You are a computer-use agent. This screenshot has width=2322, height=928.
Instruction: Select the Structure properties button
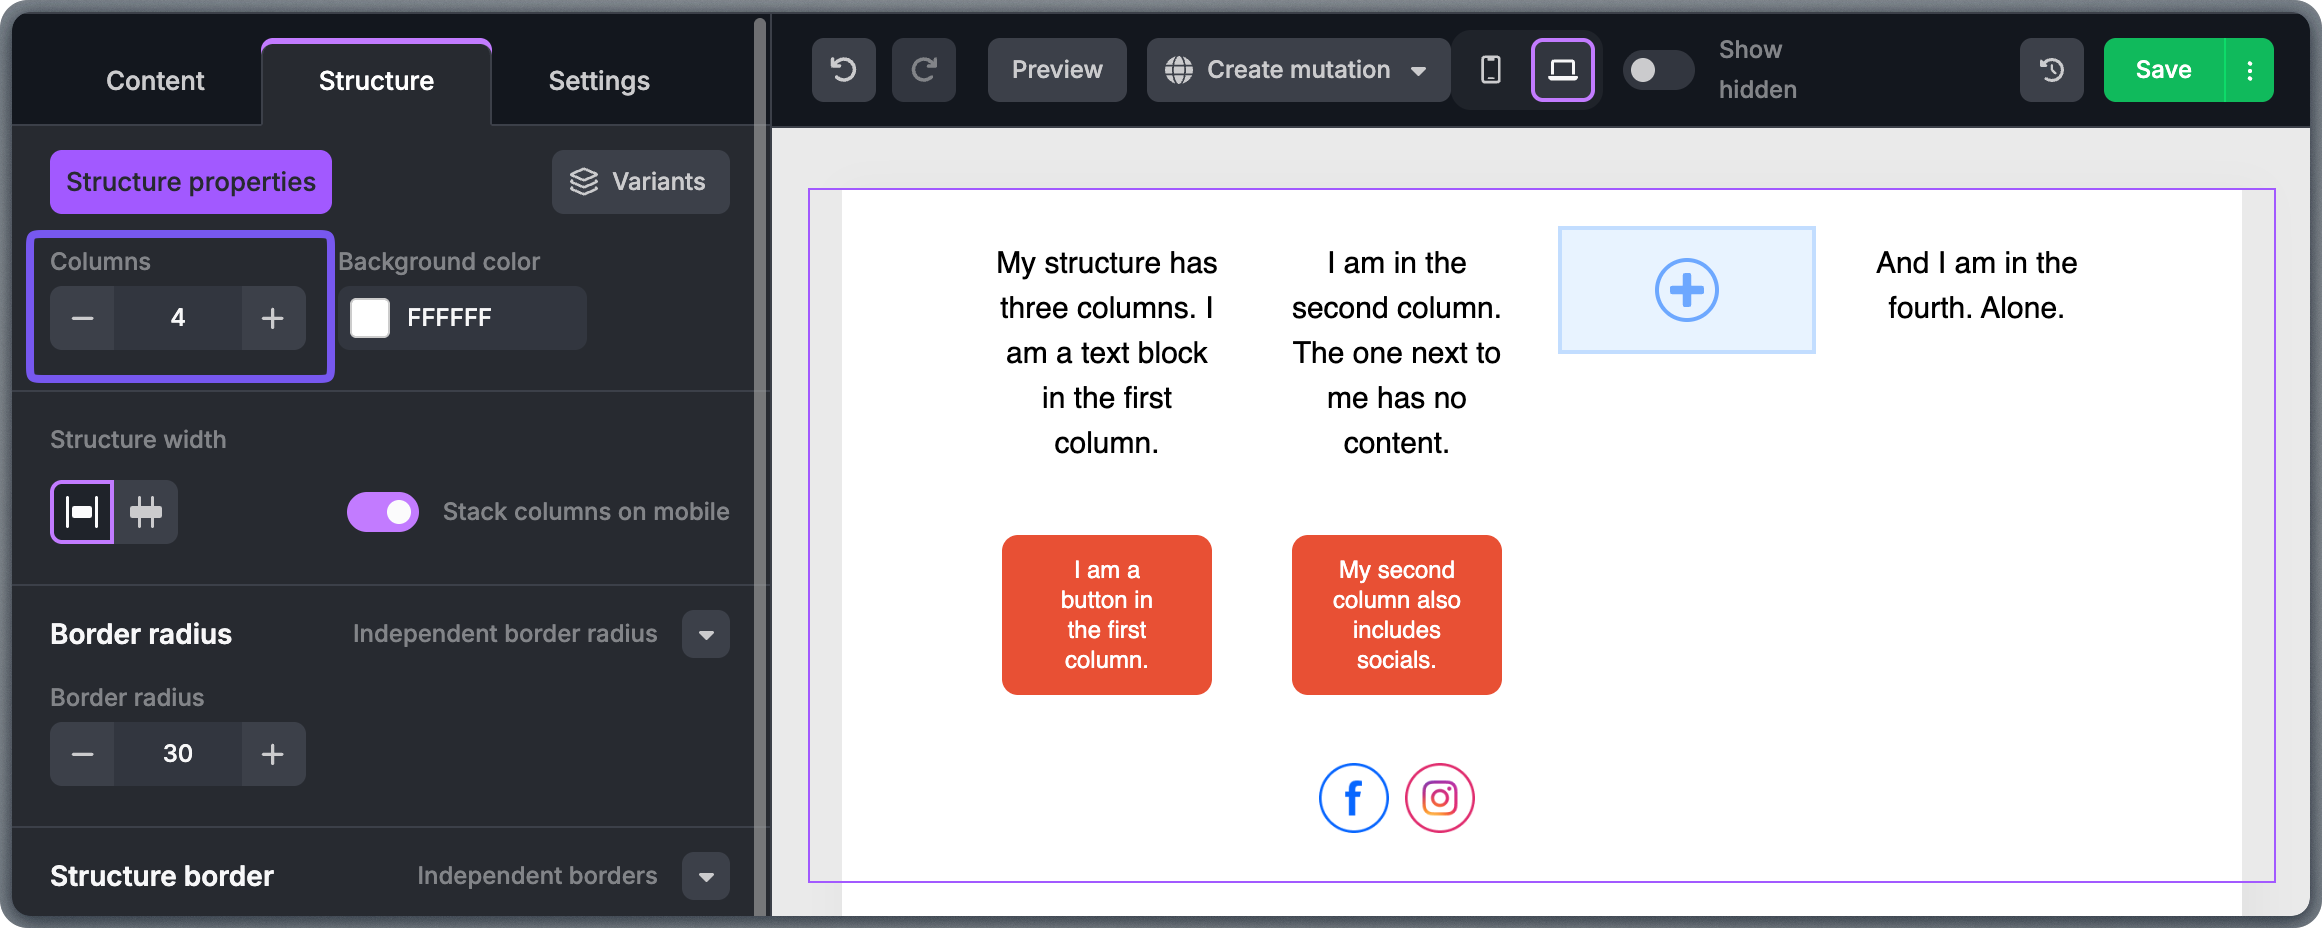[x=191, y=182]
